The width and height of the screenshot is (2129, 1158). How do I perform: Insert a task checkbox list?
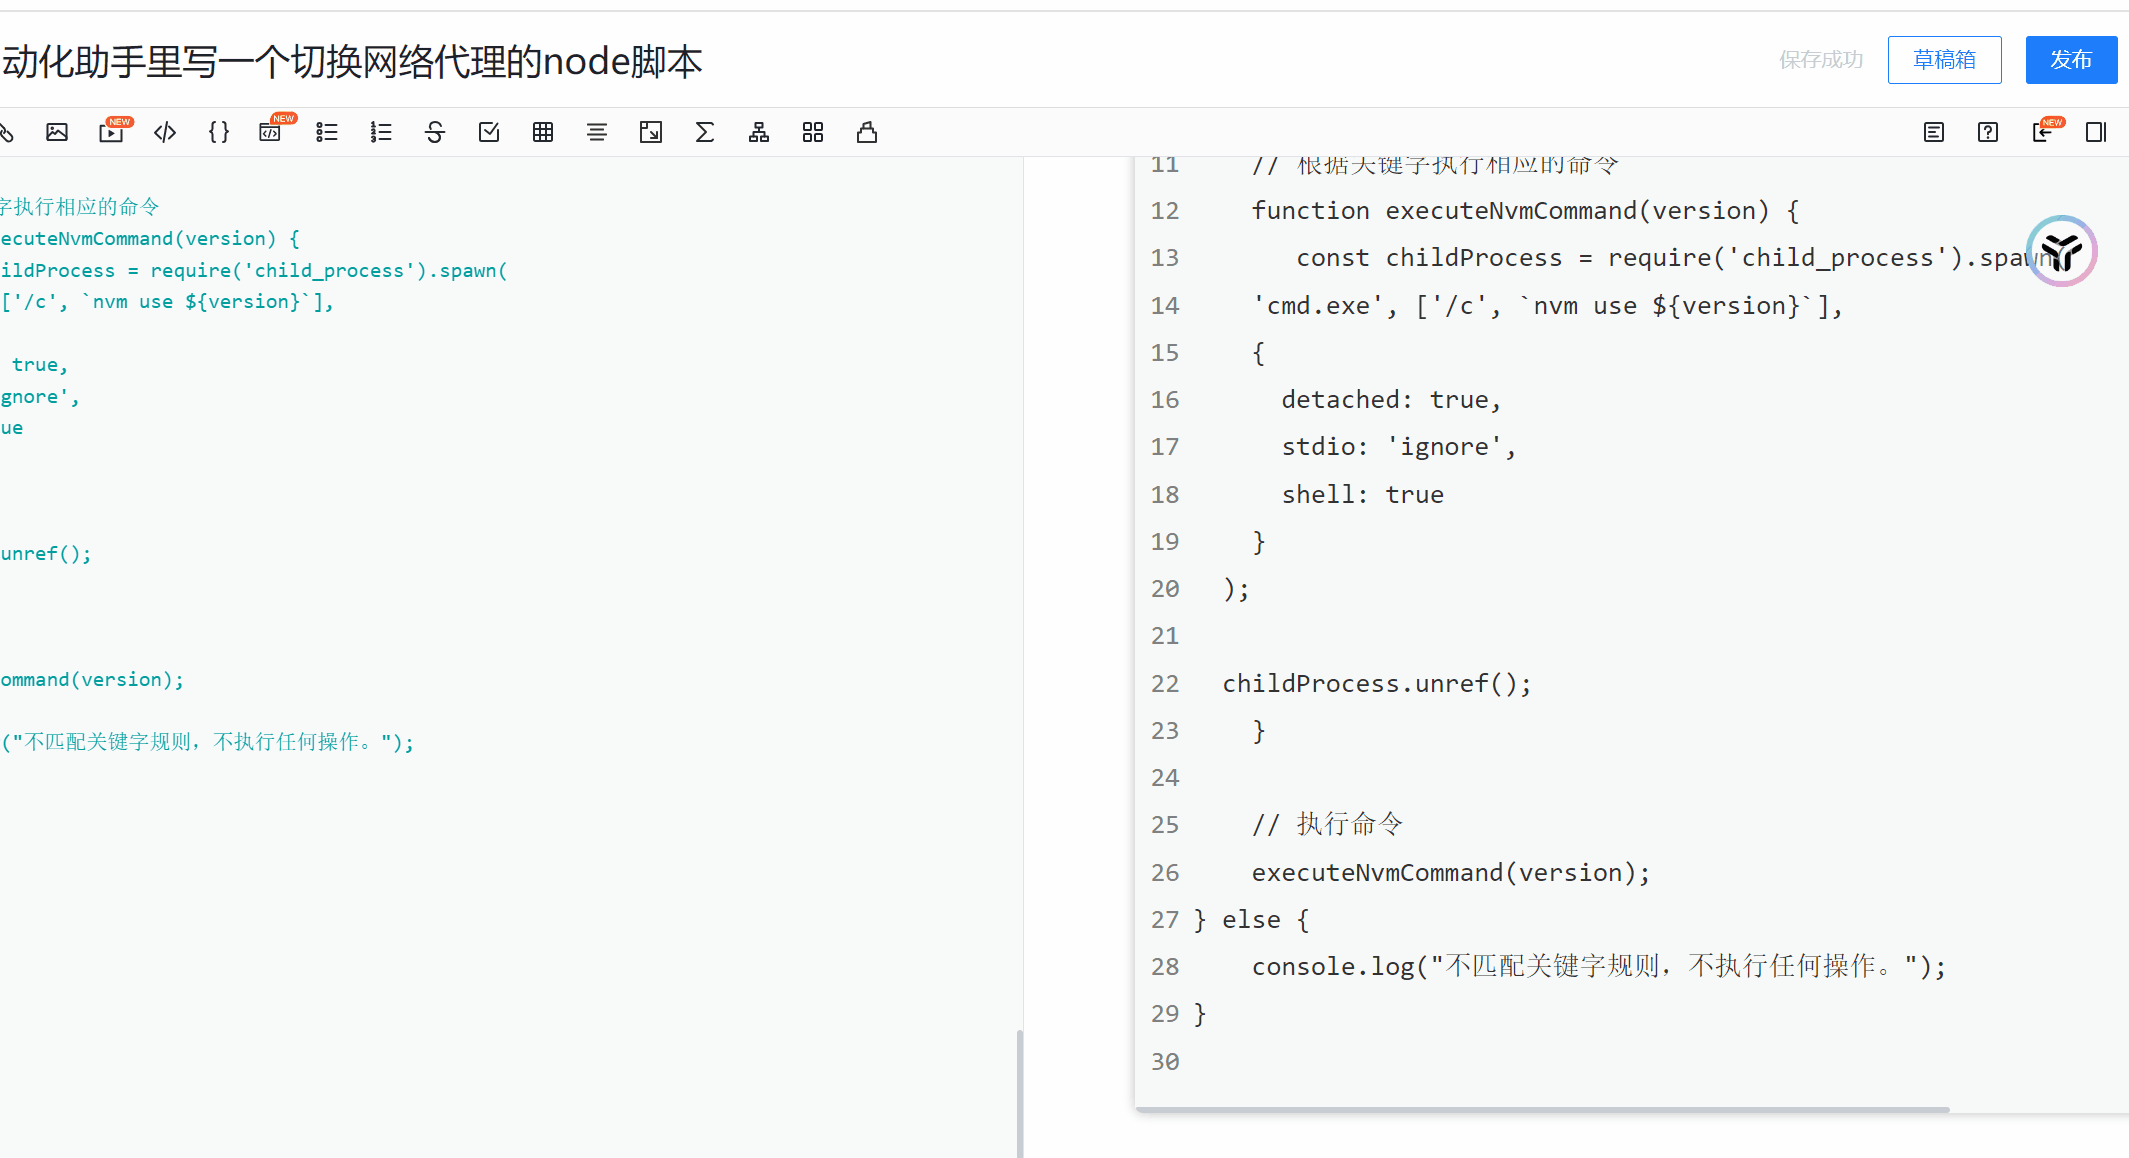[489, 132]
